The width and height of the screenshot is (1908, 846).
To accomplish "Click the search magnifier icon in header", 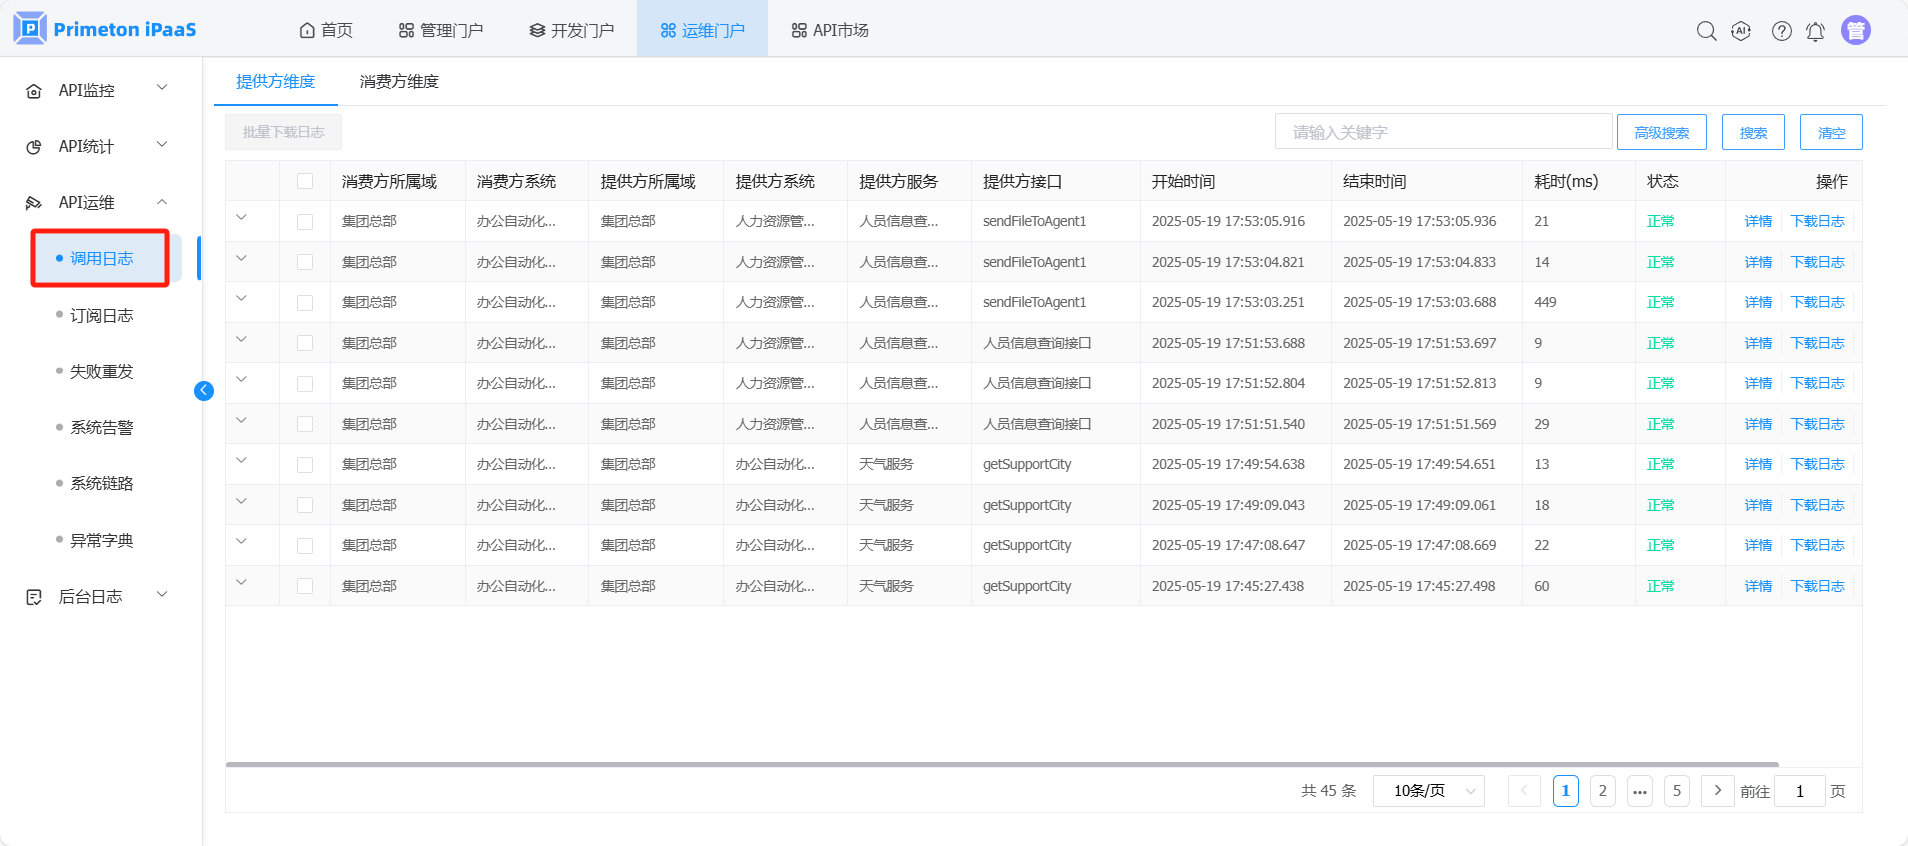I will 1706,31.
